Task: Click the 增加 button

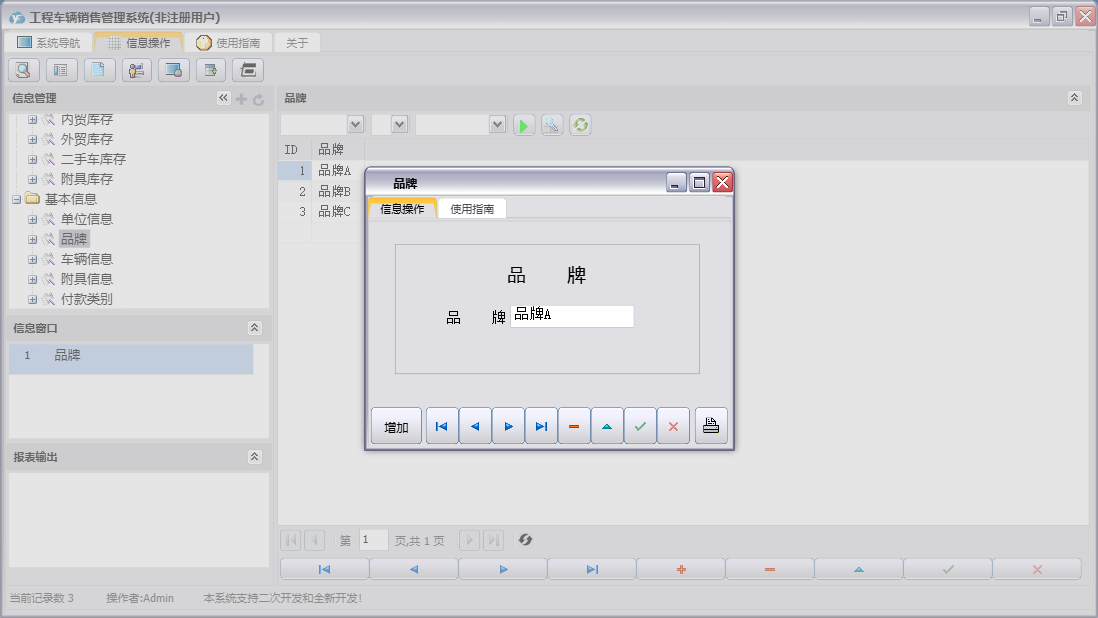Action: click(396, 427)
